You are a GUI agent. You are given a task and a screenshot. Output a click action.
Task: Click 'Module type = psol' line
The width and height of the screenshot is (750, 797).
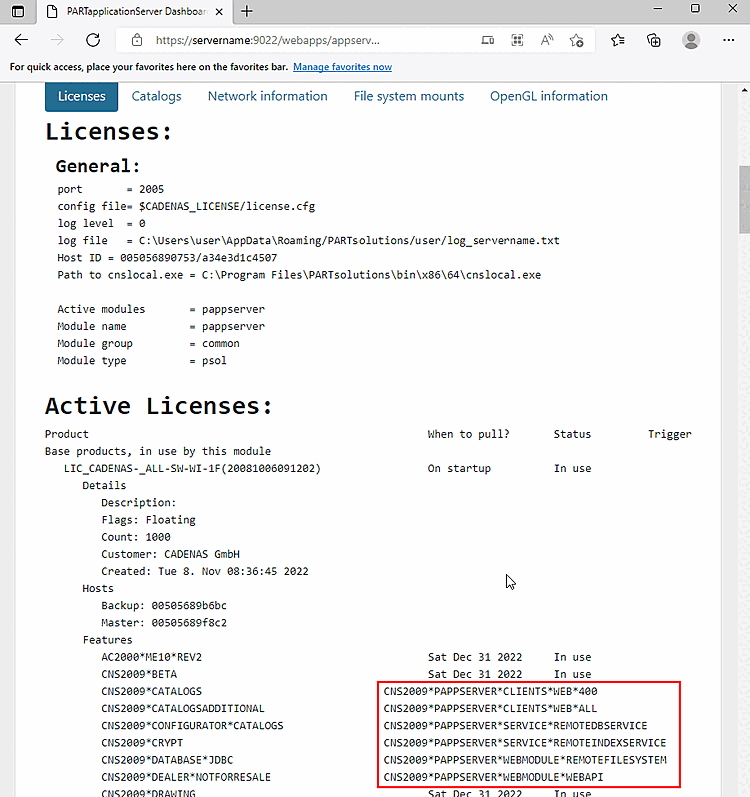pos(142,361)
